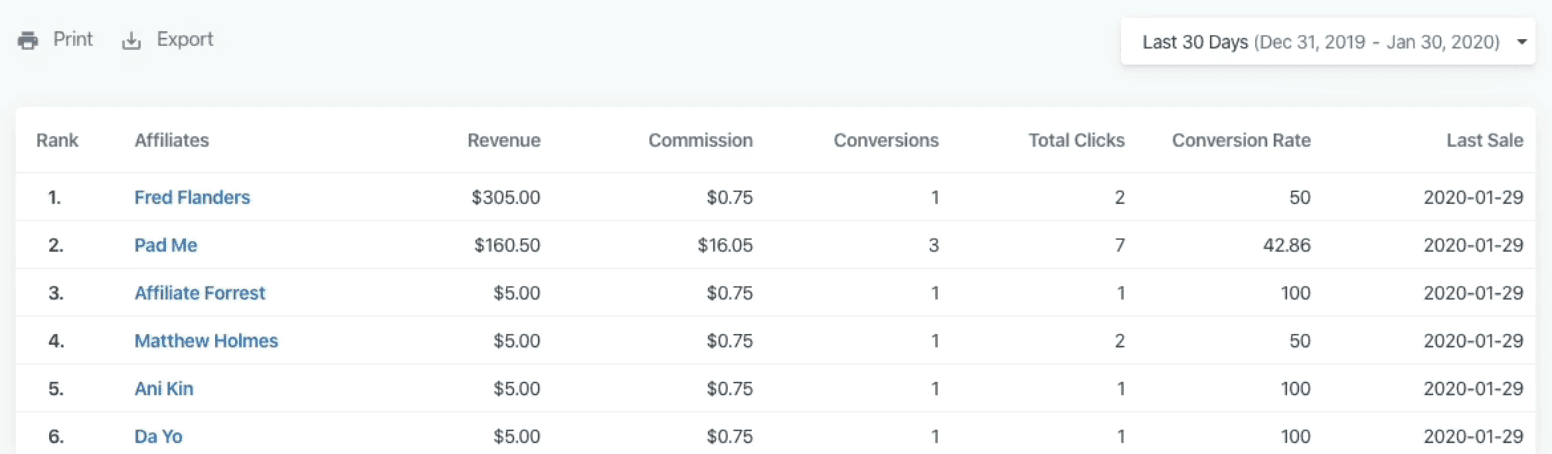Open the Last 30 Days date dropdown
Image resolution: width=1552 pixels, height=454 pixels.
coord(1320,42)
